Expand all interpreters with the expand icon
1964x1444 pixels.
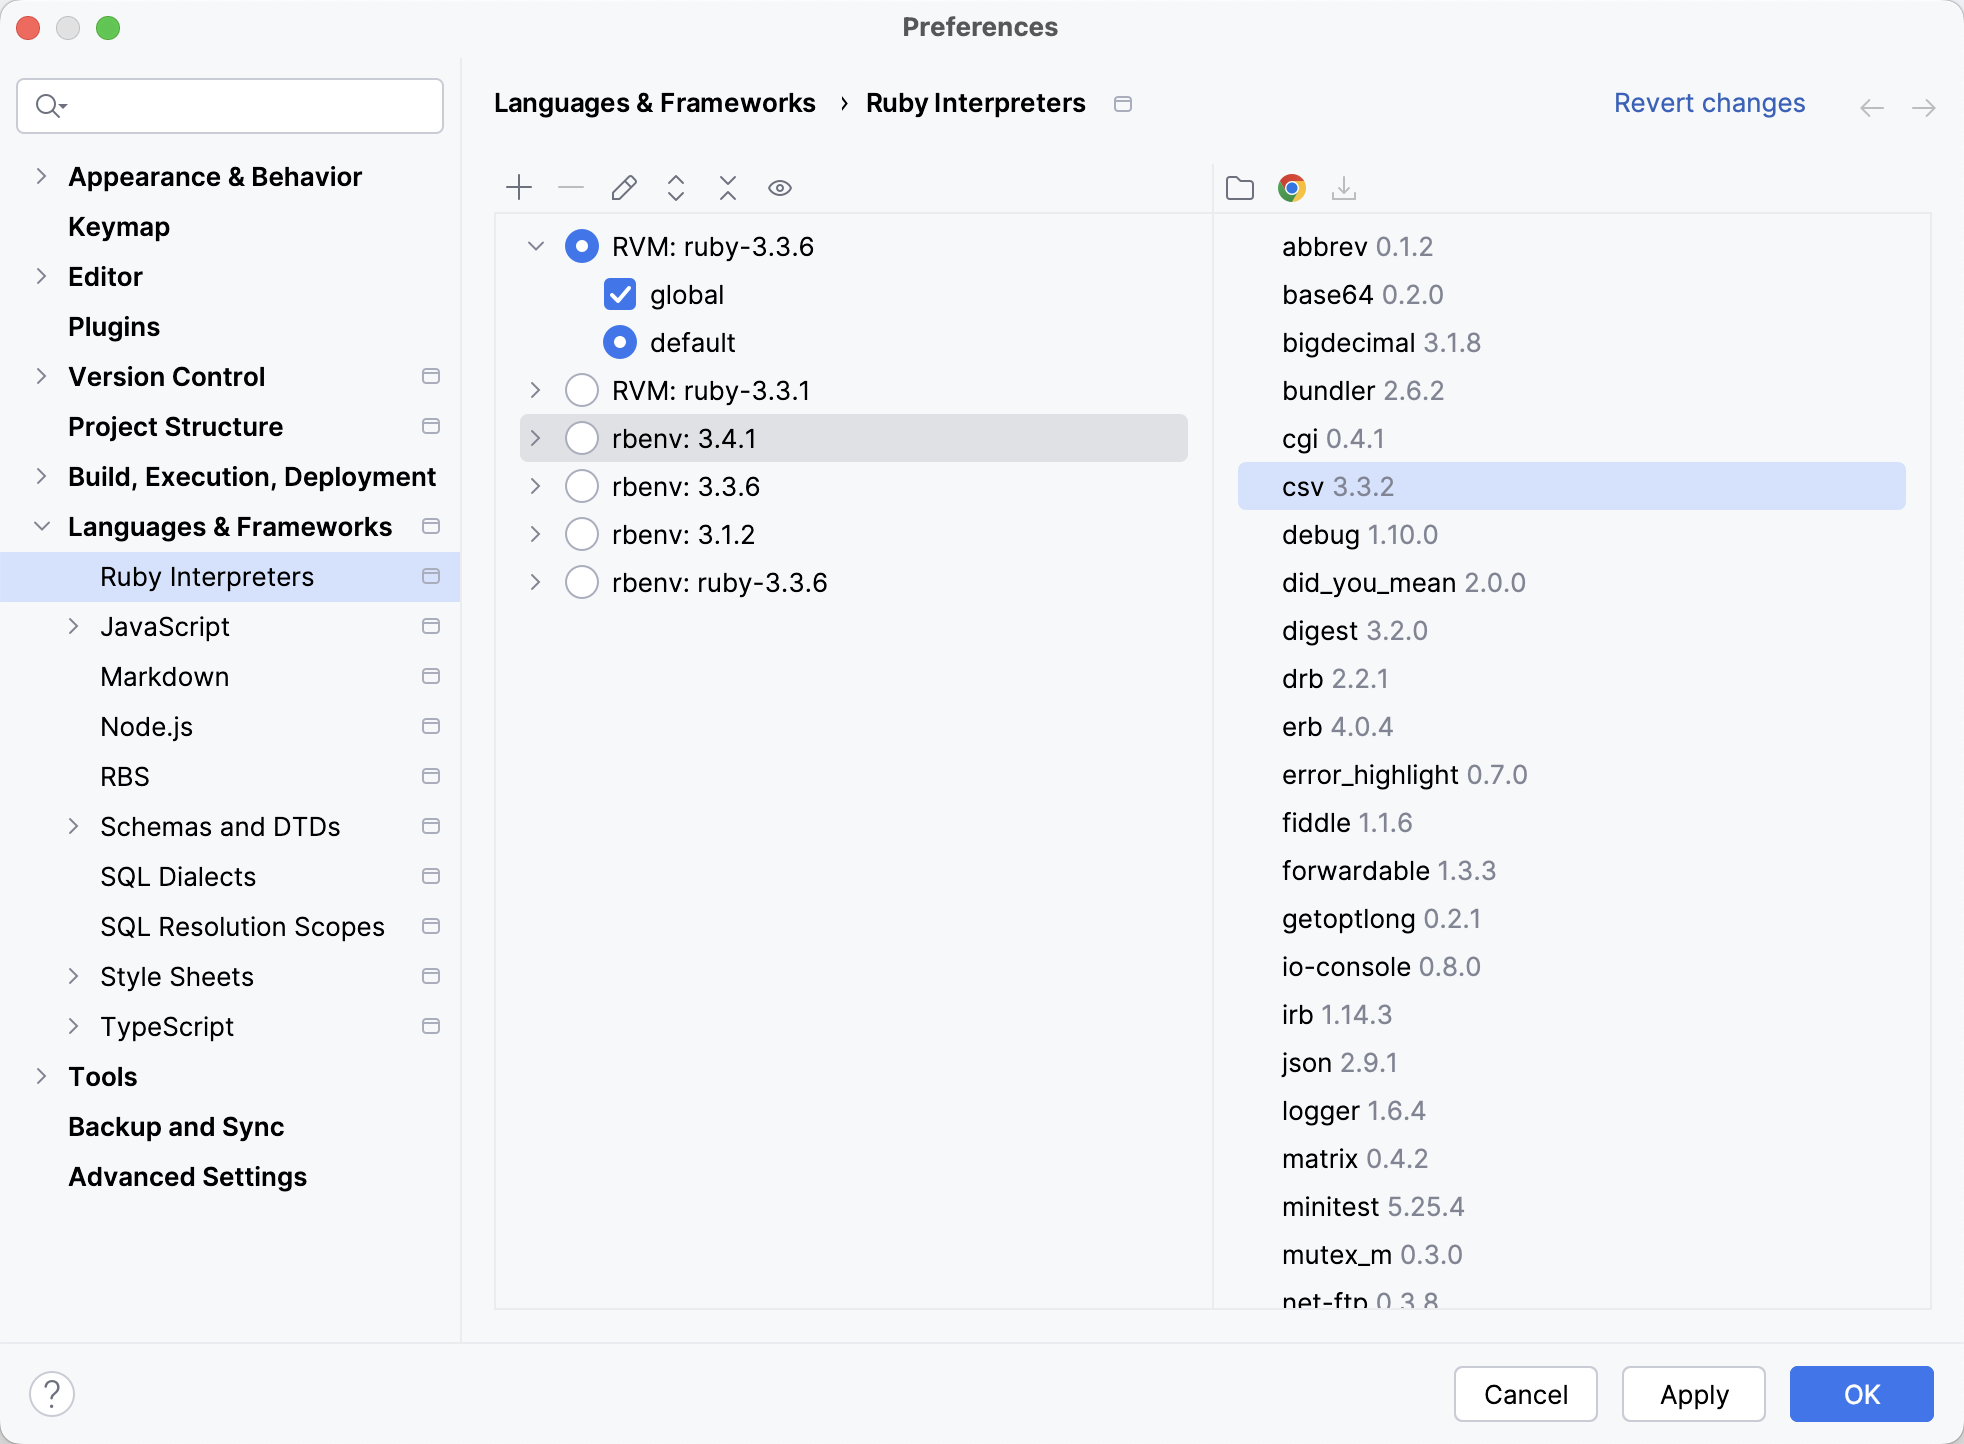(675, 187)
